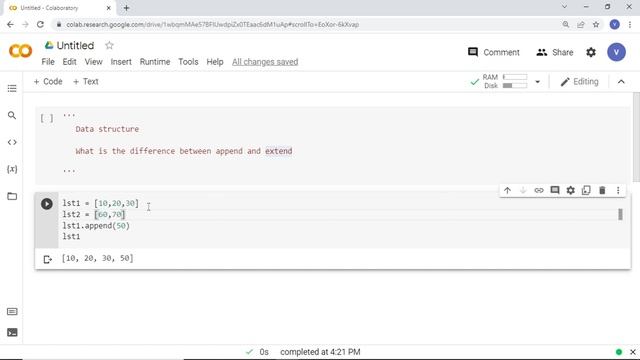The height and width of the screenshot is (360, 640).
Task: Delete the selected cell
Action: coord(602,191)
